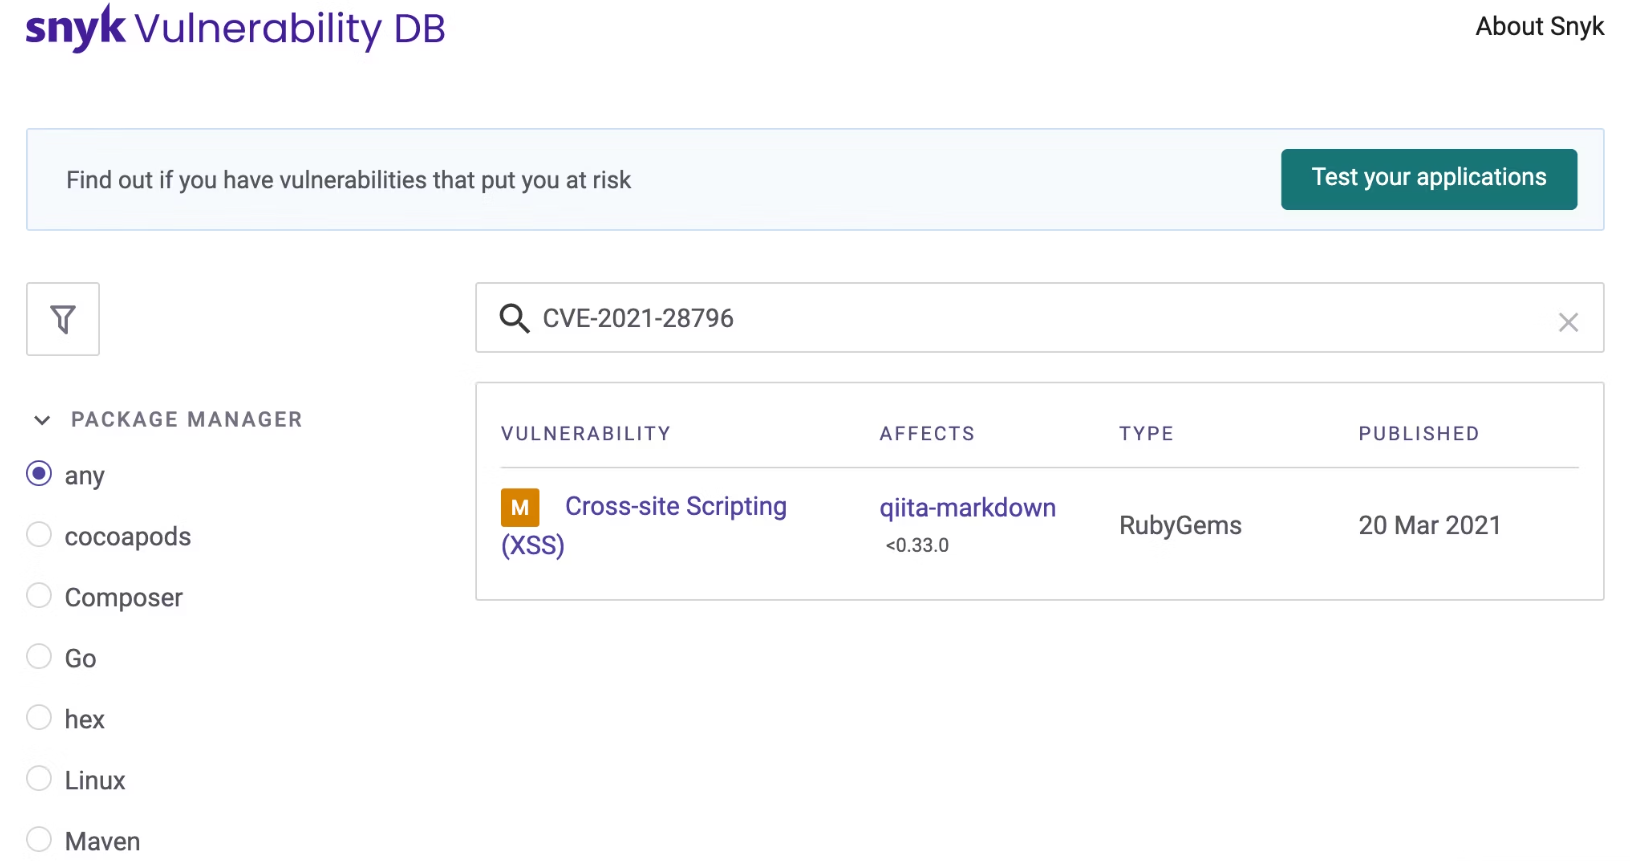The height and width of the screenshot is (861, 1630).
Task: Open the filter funnel icon button
Action: (x=63, y=319)
